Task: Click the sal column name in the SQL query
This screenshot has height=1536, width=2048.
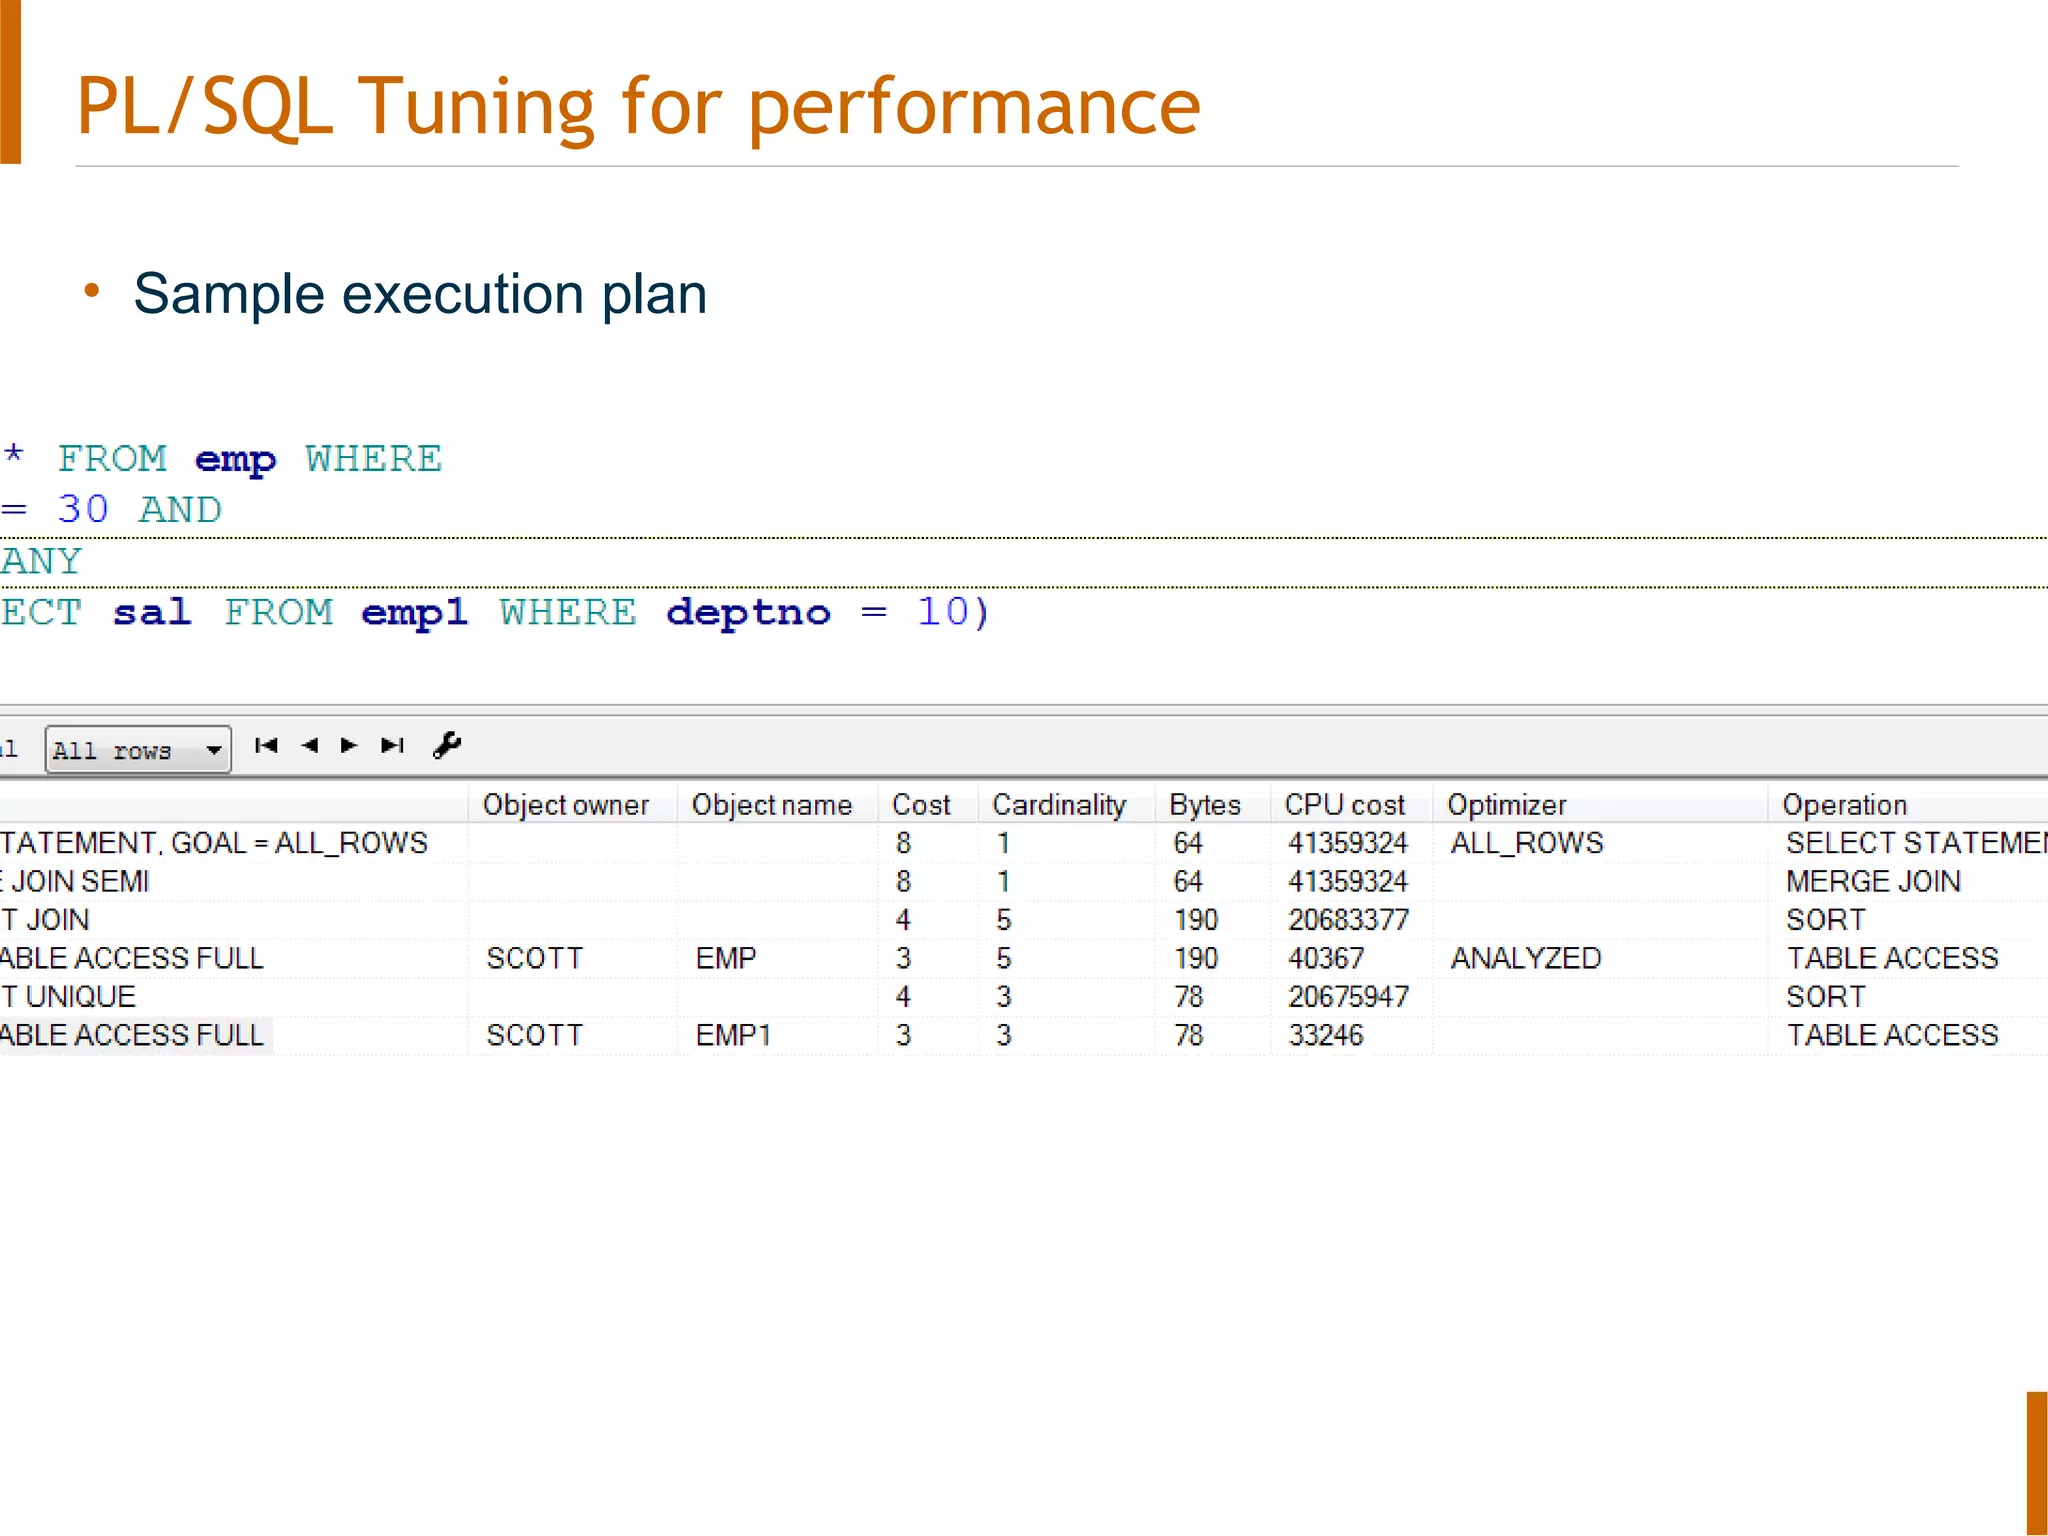Action: 152,612
